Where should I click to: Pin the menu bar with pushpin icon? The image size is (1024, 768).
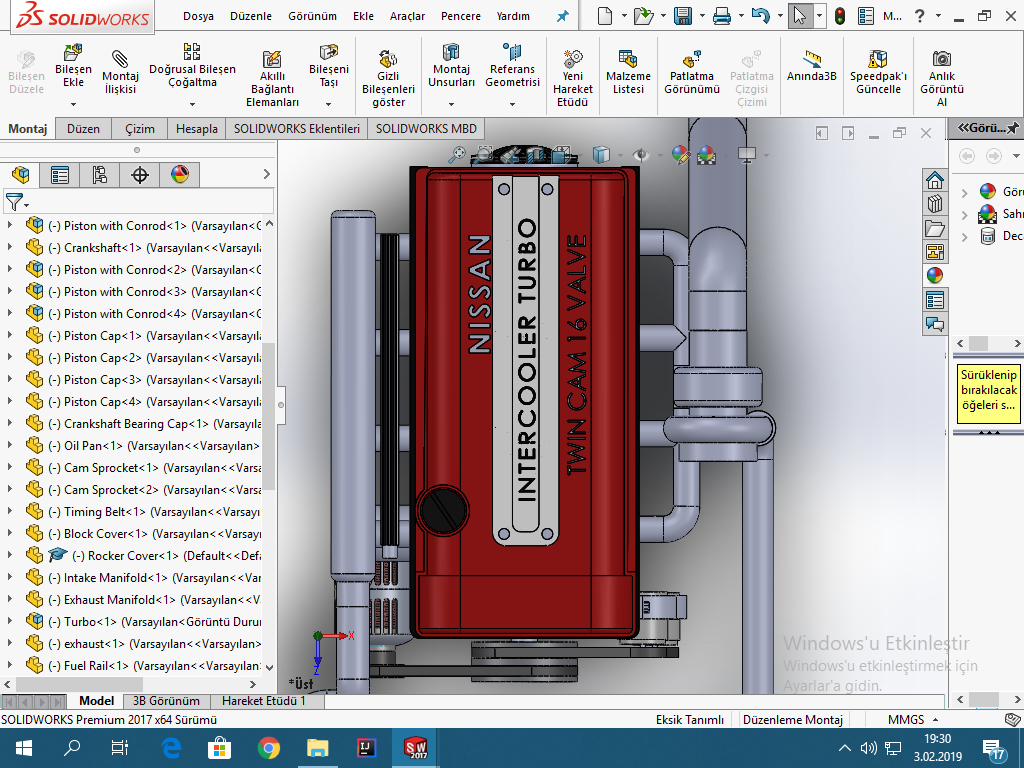[x=562, y=16]
